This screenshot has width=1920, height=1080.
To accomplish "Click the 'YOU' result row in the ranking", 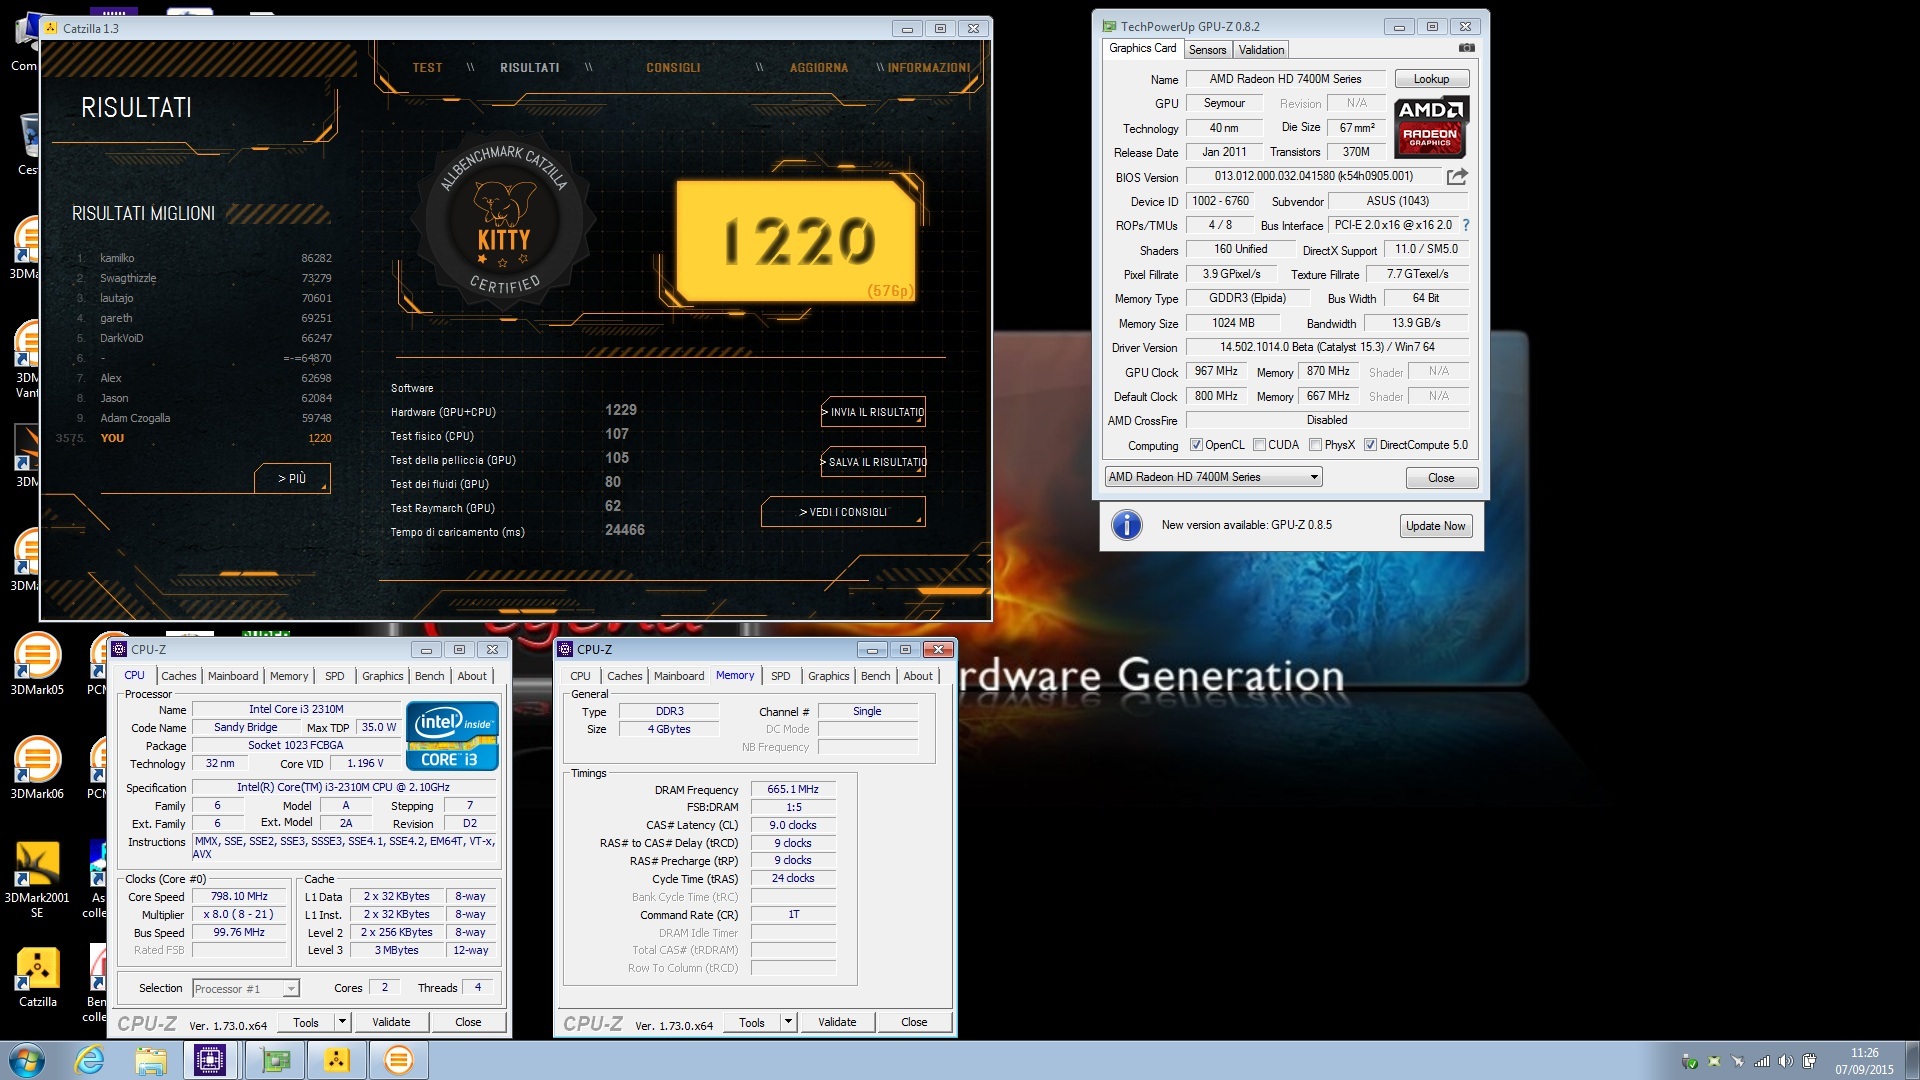I will pyautogui.click(x=194, y=438).
